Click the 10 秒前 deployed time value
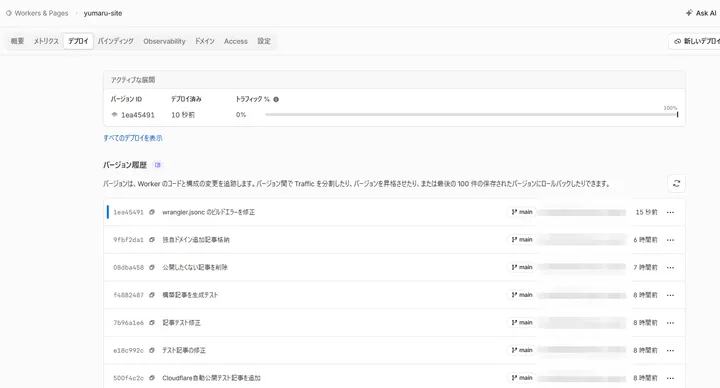Viewport: 720px width, 388px height. click(x=183, y=115)
